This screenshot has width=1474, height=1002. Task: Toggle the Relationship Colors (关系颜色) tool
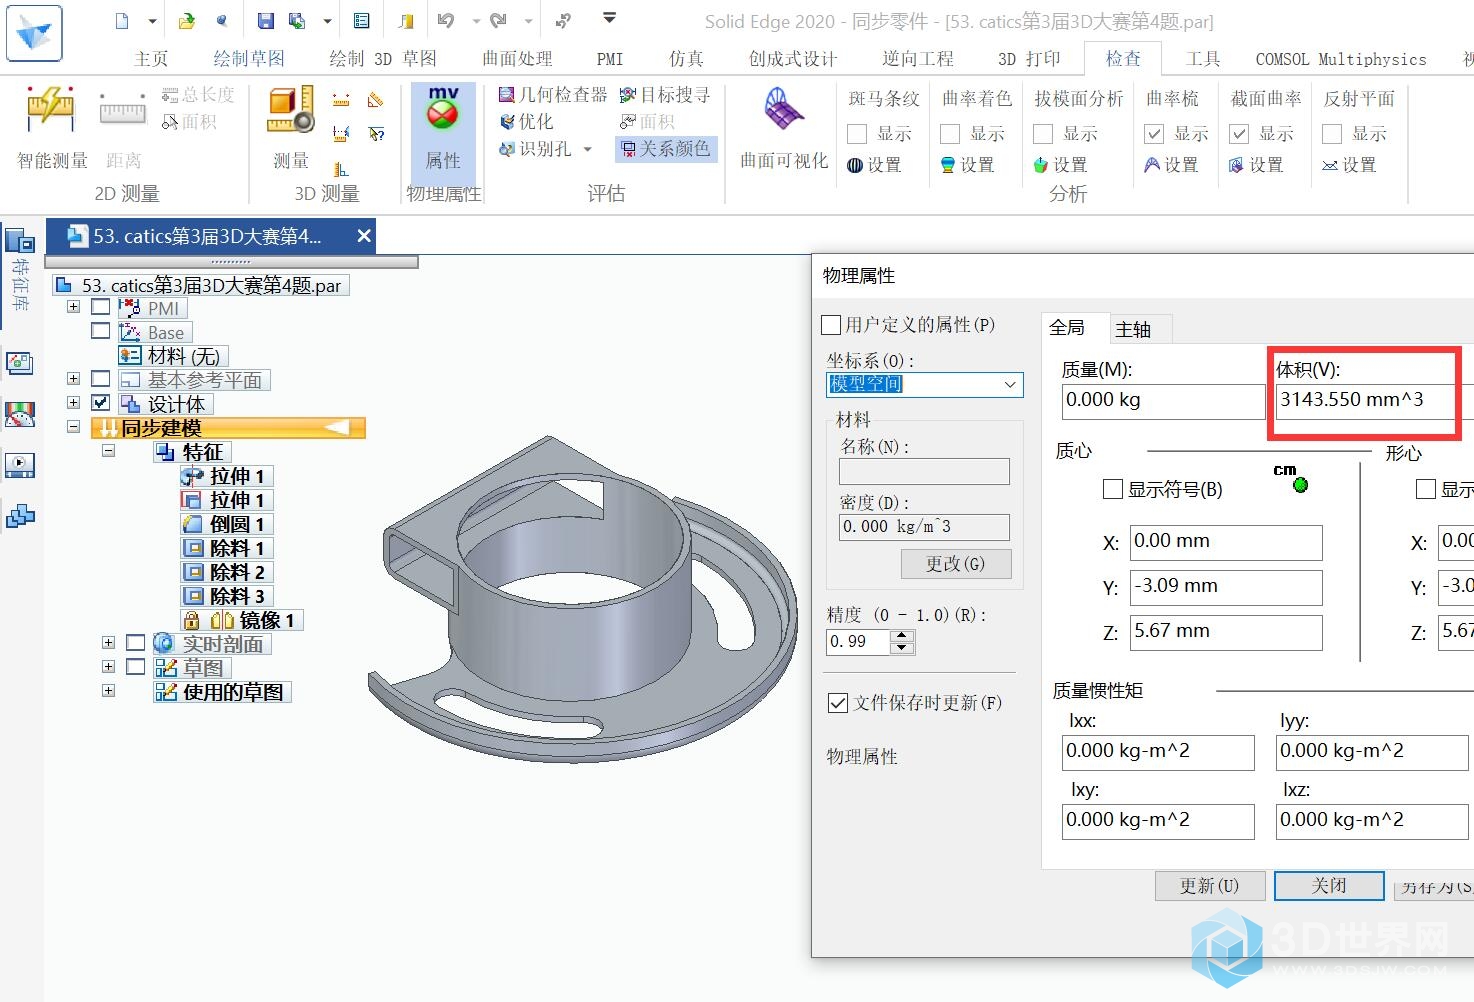coord(666,148)
